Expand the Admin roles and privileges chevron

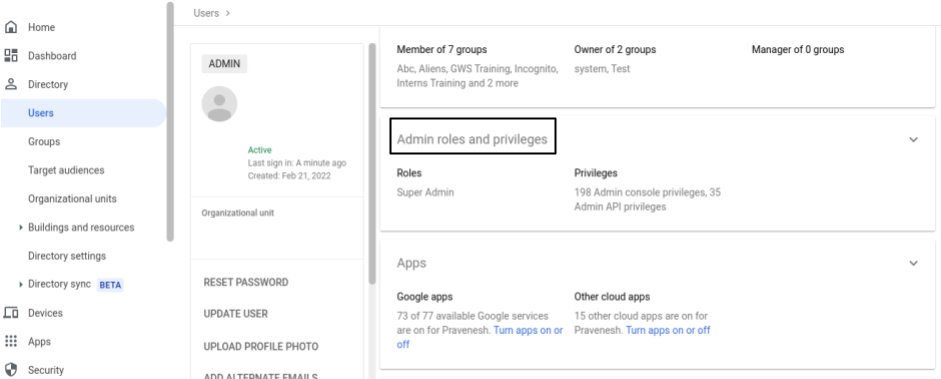click(x=913, y=139)
